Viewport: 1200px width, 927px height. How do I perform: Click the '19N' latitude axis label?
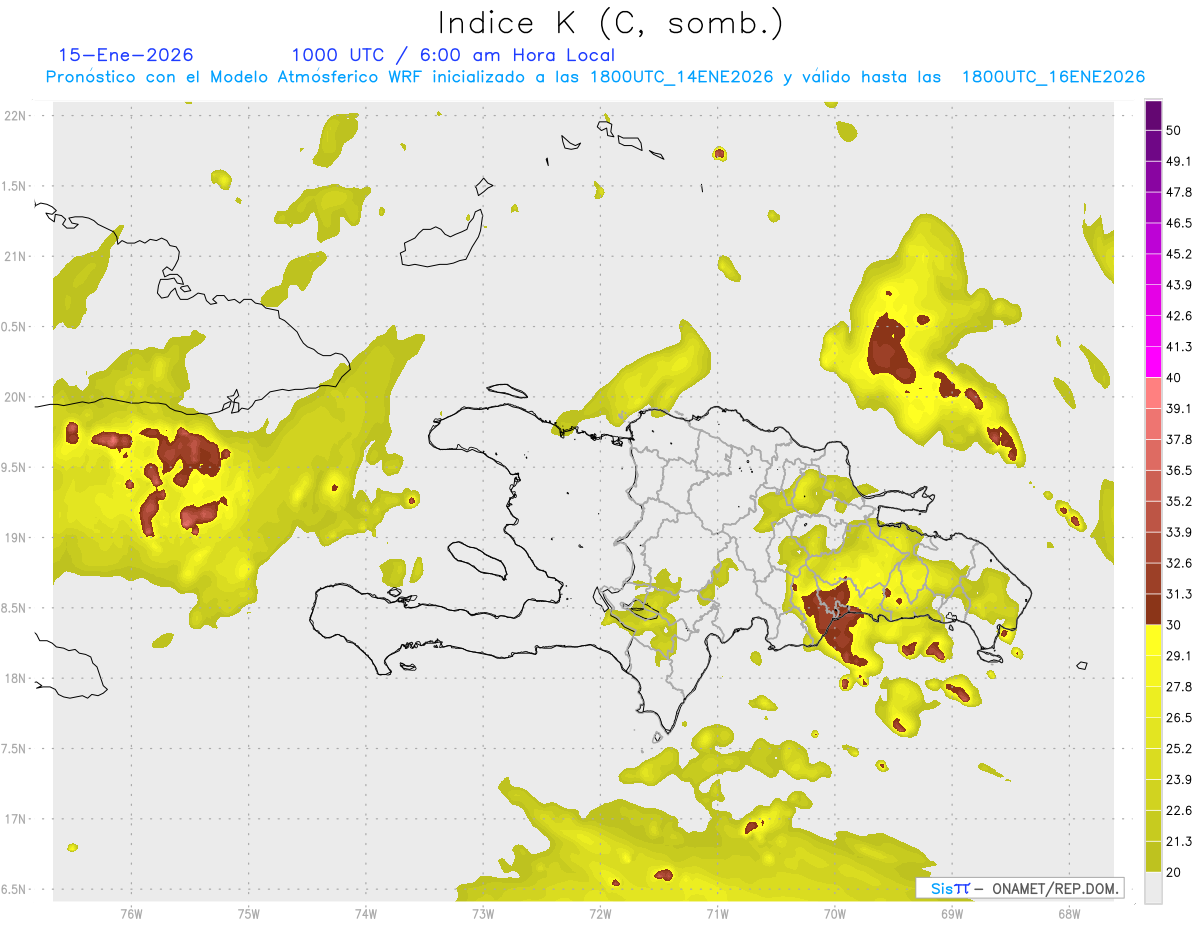click(17, 538)
